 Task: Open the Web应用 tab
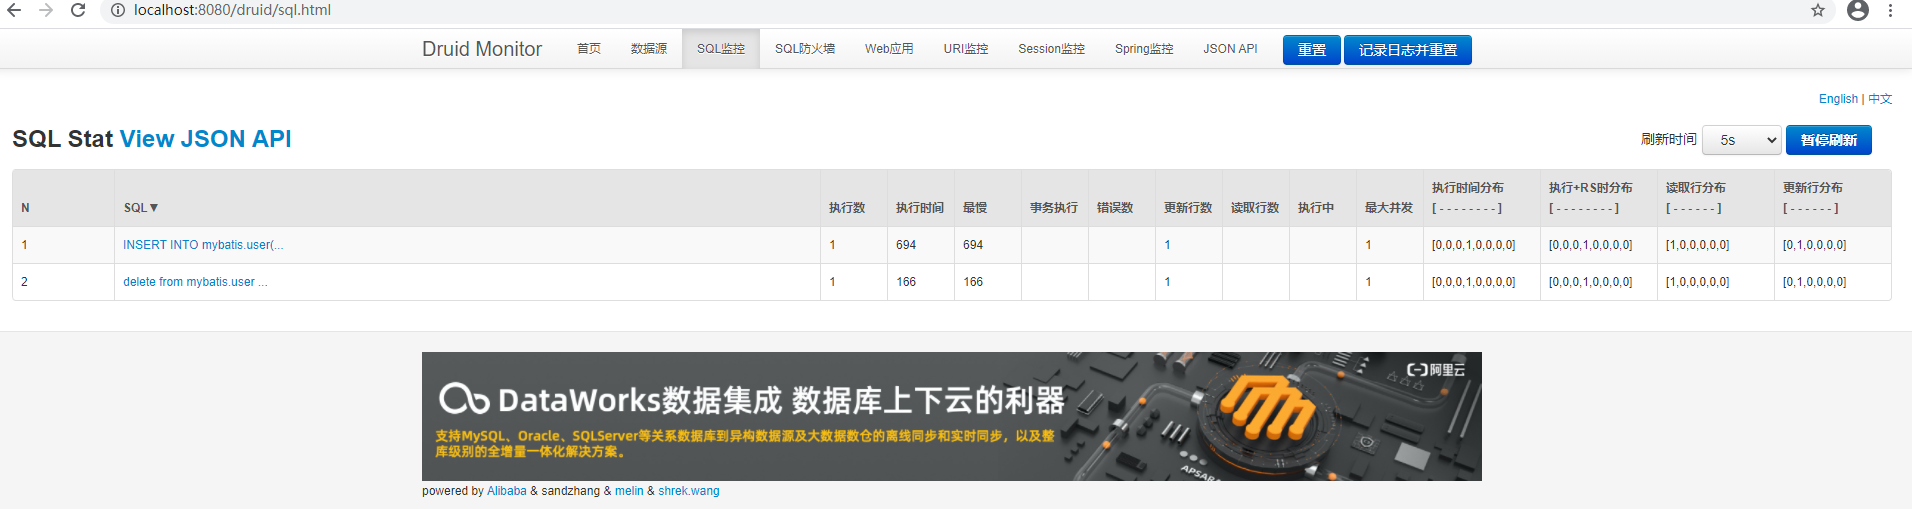[889, 49]
